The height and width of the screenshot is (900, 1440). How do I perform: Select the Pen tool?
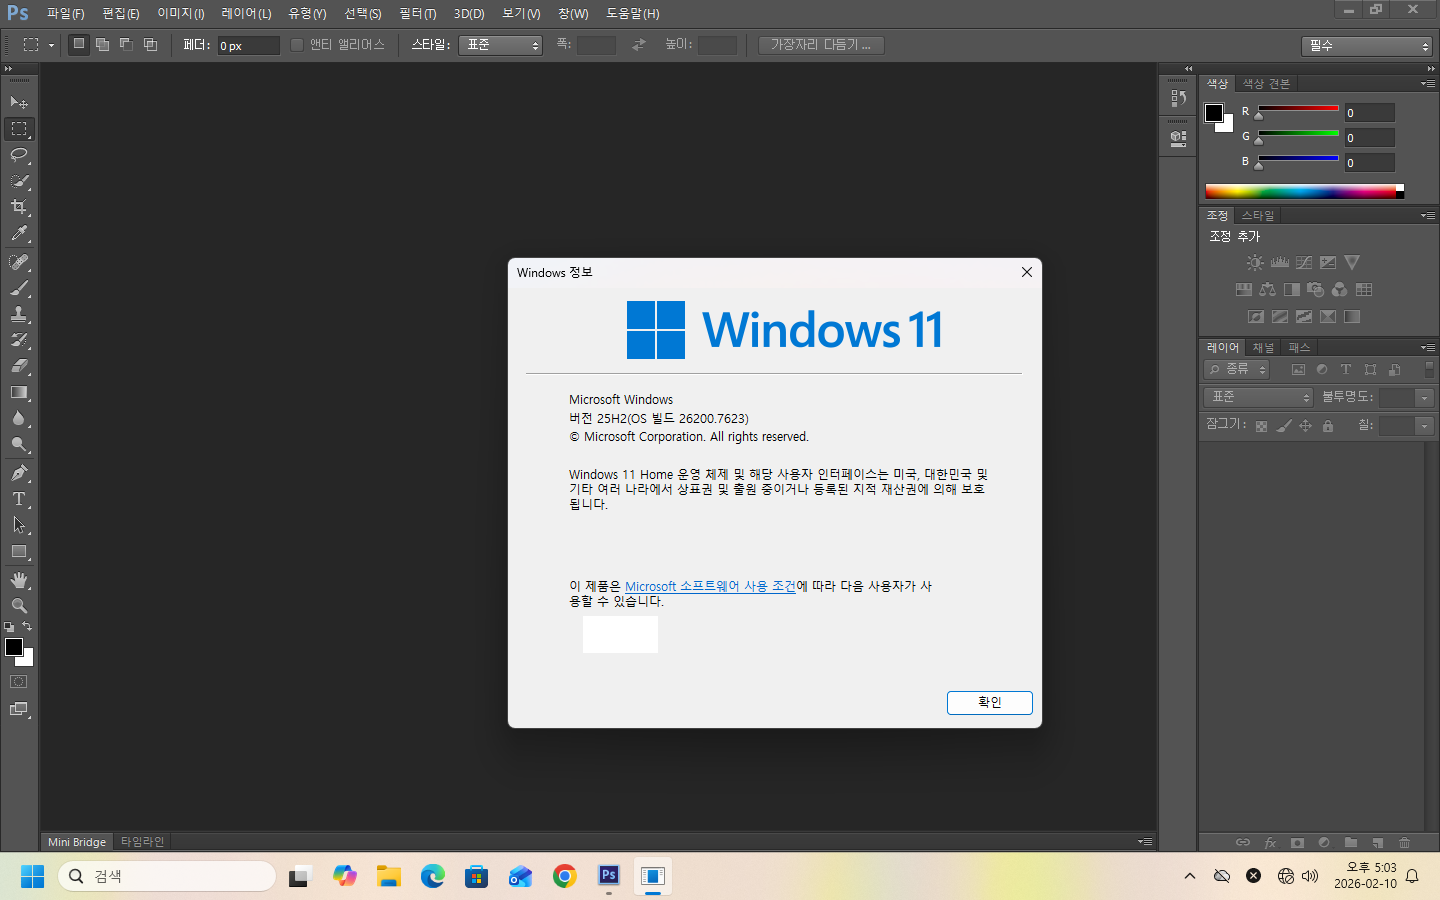tap(19, 473)
